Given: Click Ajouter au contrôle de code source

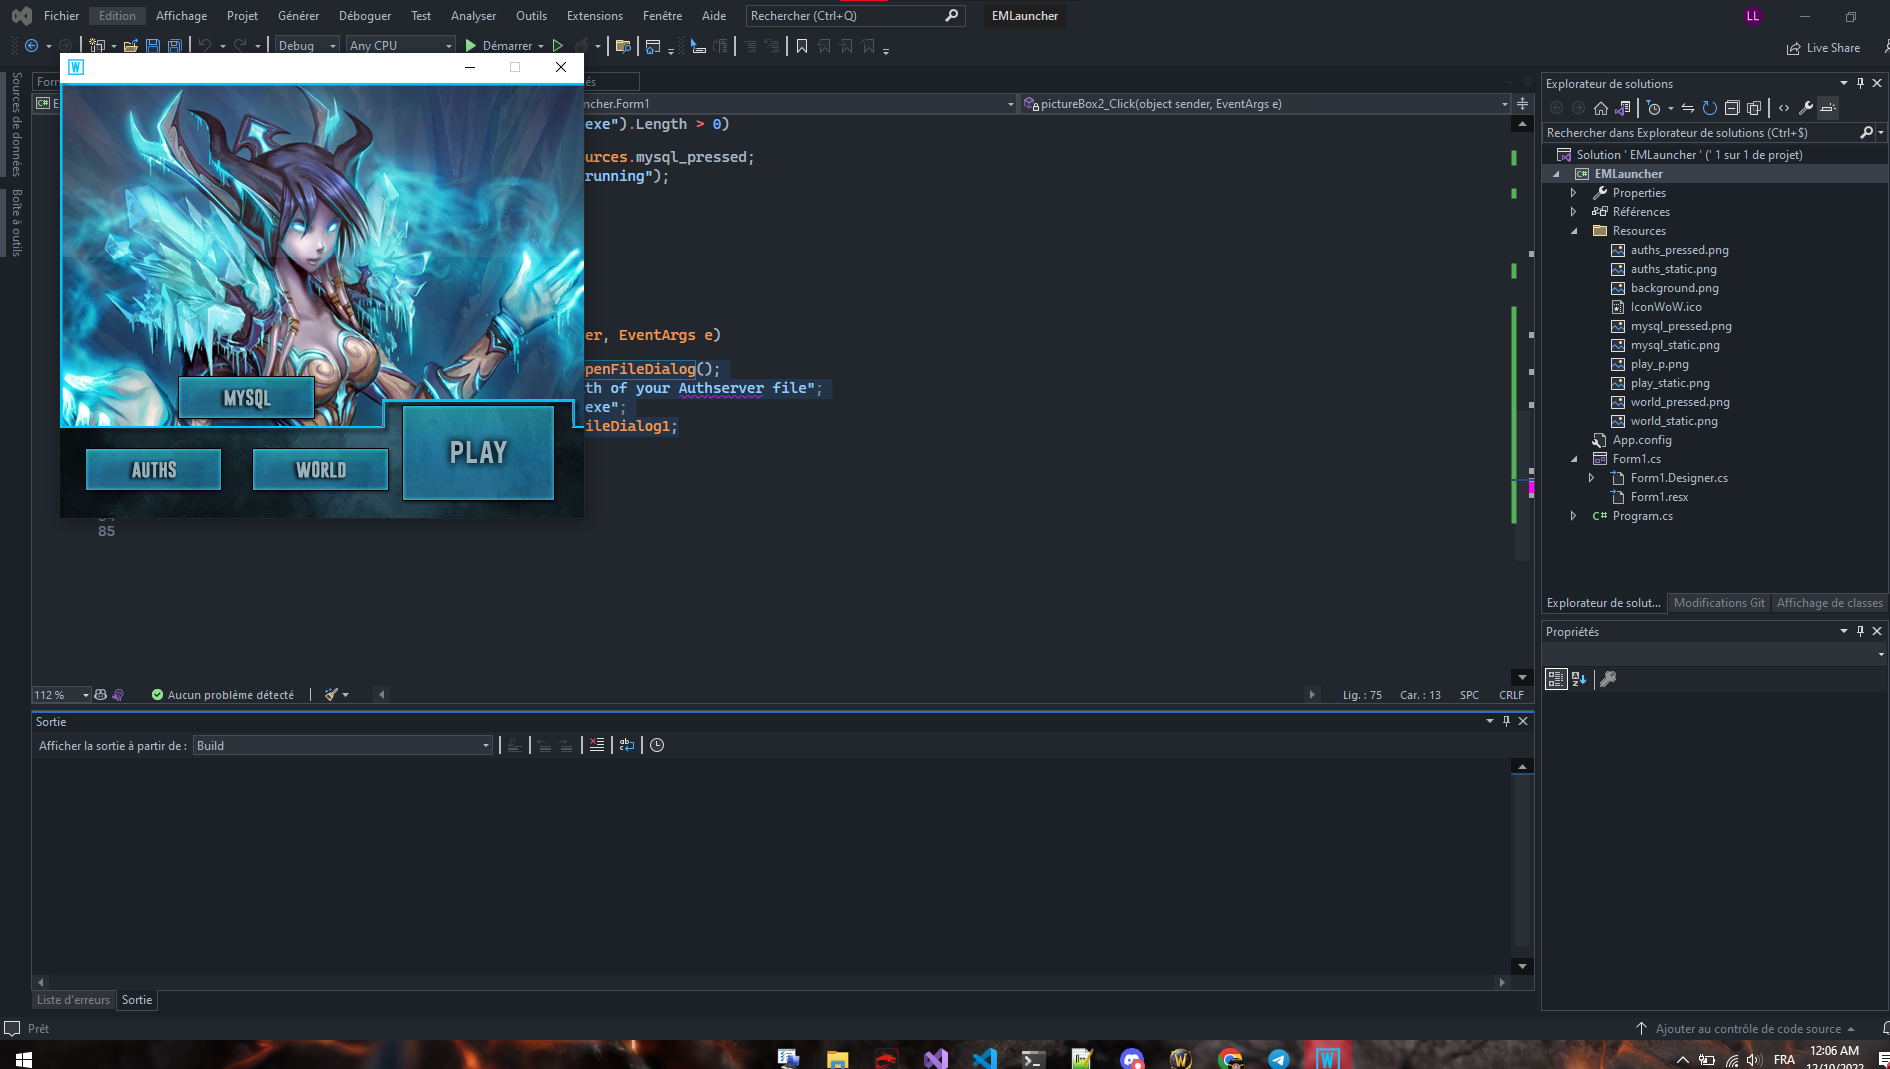Looking at the screenshot, I should (x=1747, y=1029).
